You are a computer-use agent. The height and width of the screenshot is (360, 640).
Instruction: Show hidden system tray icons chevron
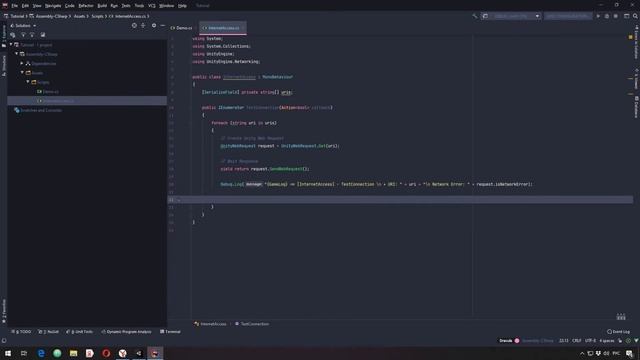click(582, 353)
